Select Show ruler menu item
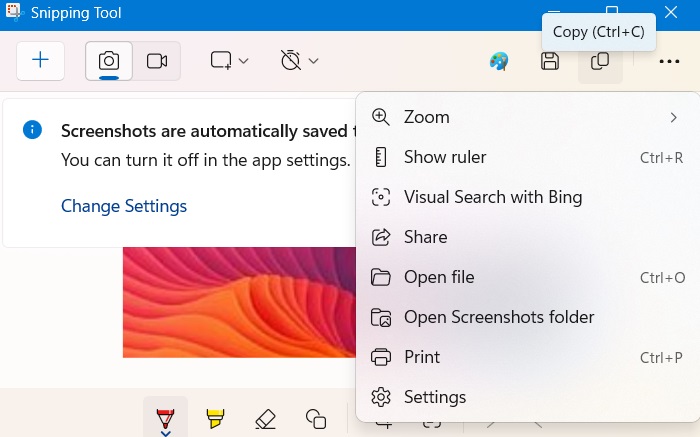 pos(528,157)
